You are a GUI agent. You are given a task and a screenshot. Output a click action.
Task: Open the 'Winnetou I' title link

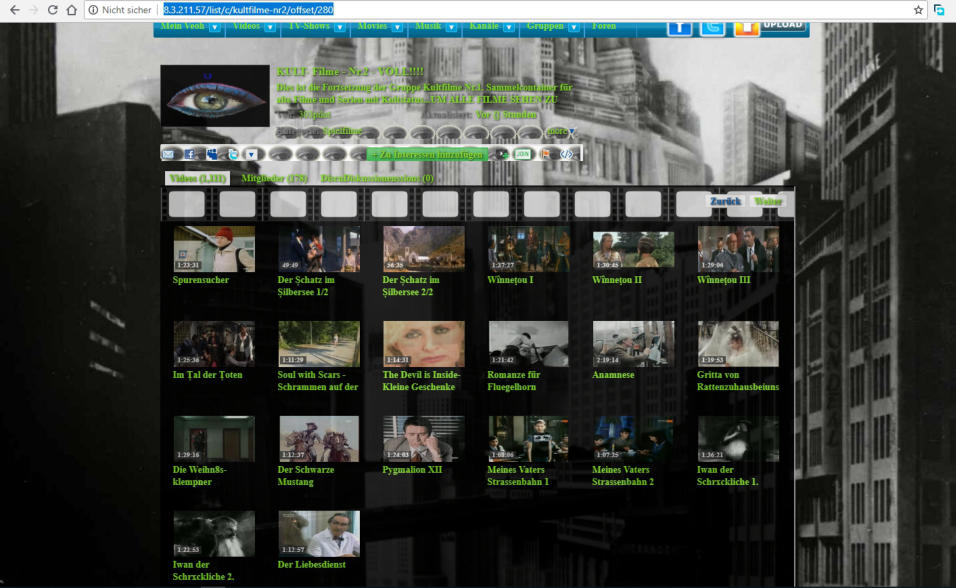point(510,280)
